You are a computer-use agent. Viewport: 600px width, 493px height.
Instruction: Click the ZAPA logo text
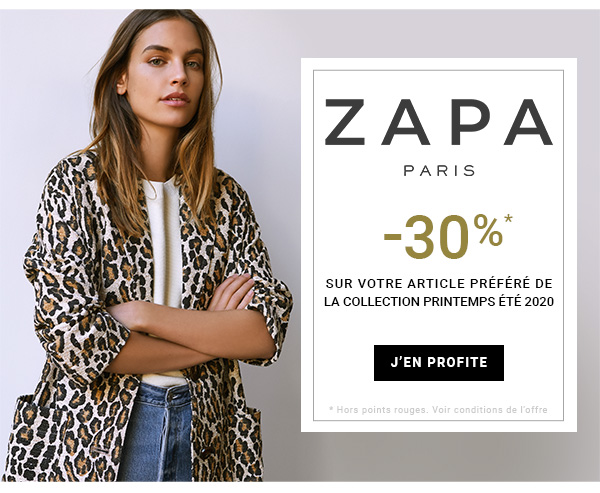[439, 122]
